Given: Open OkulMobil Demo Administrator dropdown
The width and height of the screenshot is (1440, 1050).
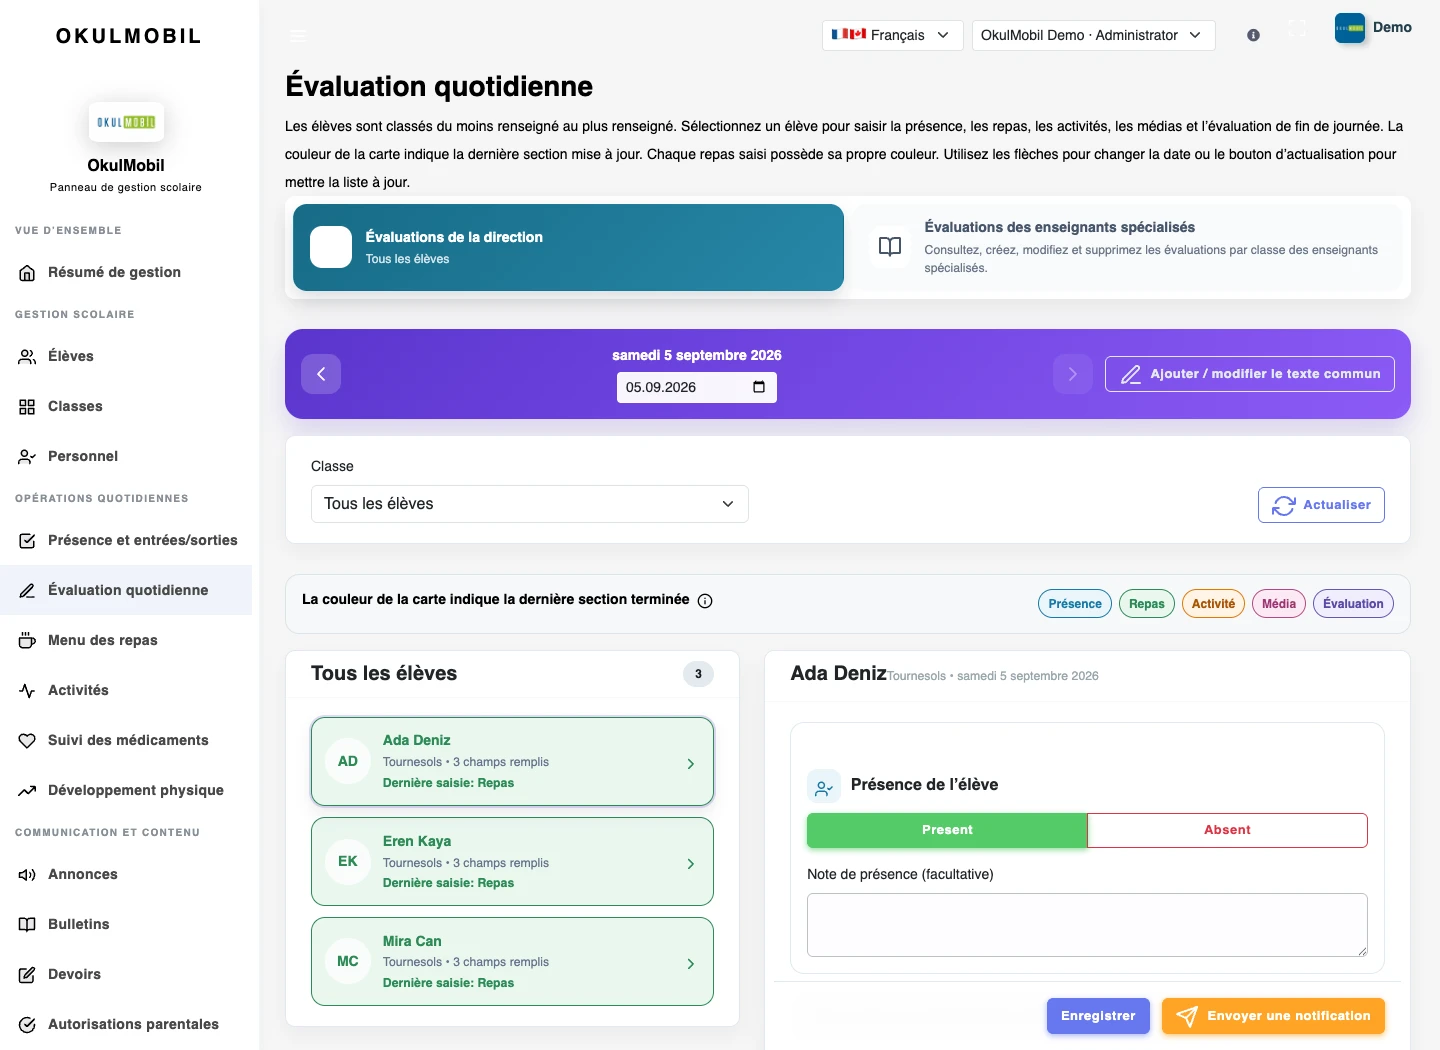Looking at the screenshot, I should [x=1093, y=35].
